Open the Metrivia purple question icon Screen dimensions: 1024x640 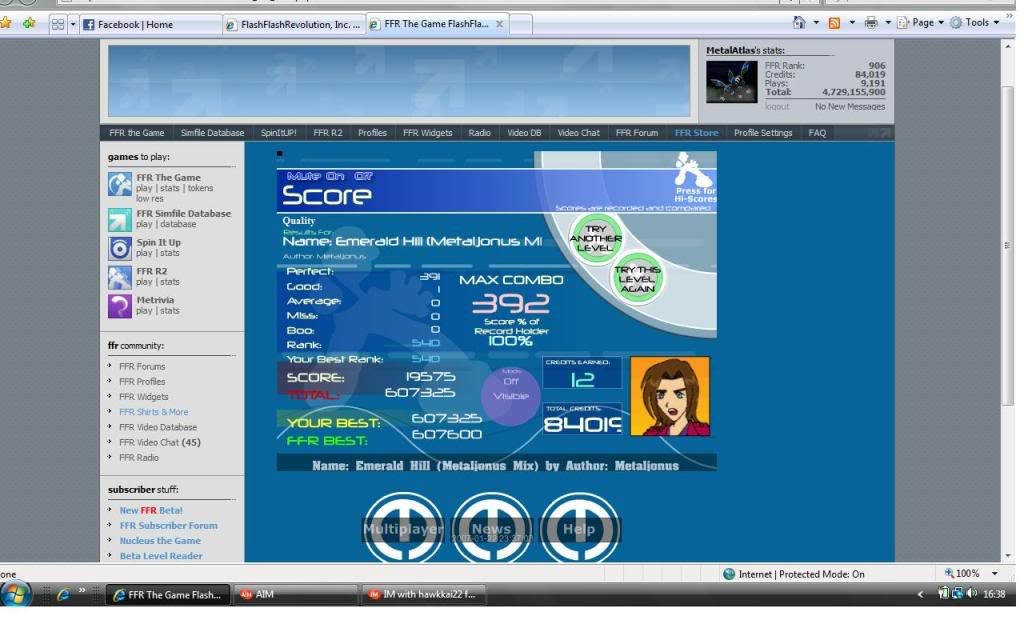pos(120,306)
